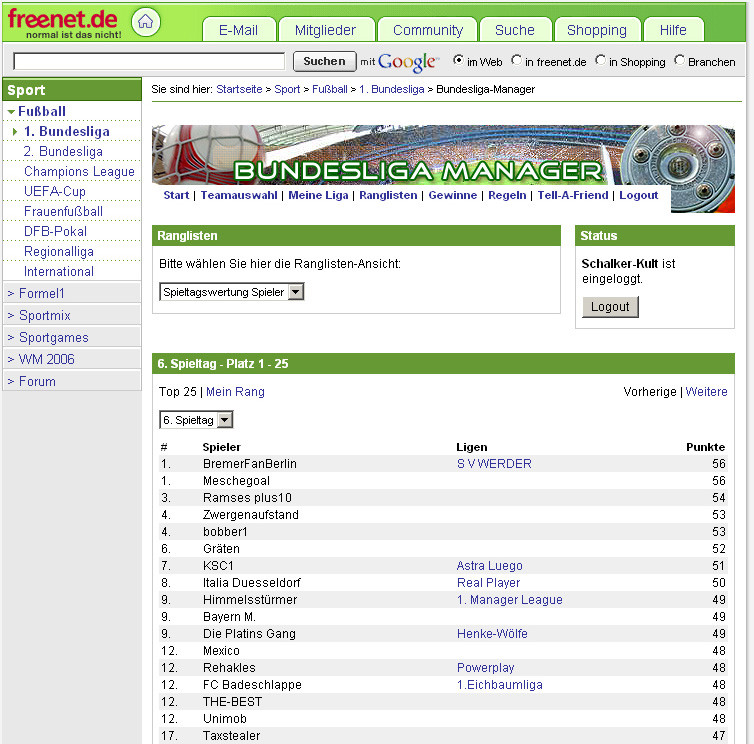Click the Fußball breadcrumb link
Viewport: 754px width, 744px height.
coord(330,89)
